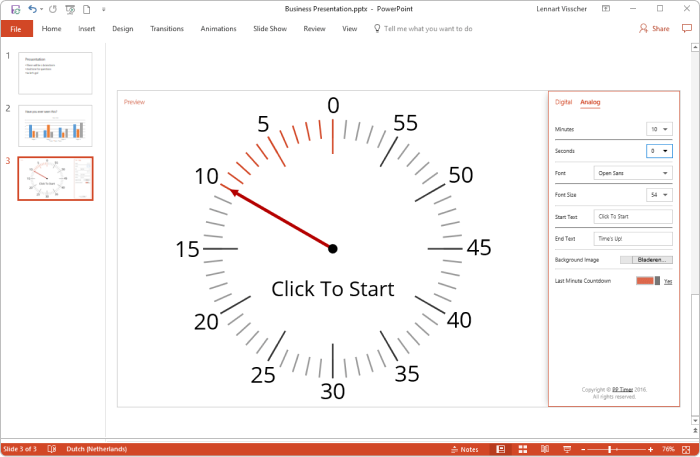The width and height of the screenshot is (700, 457).
Task: Switch to Reading View in status bar
Action: coord(545,449)
